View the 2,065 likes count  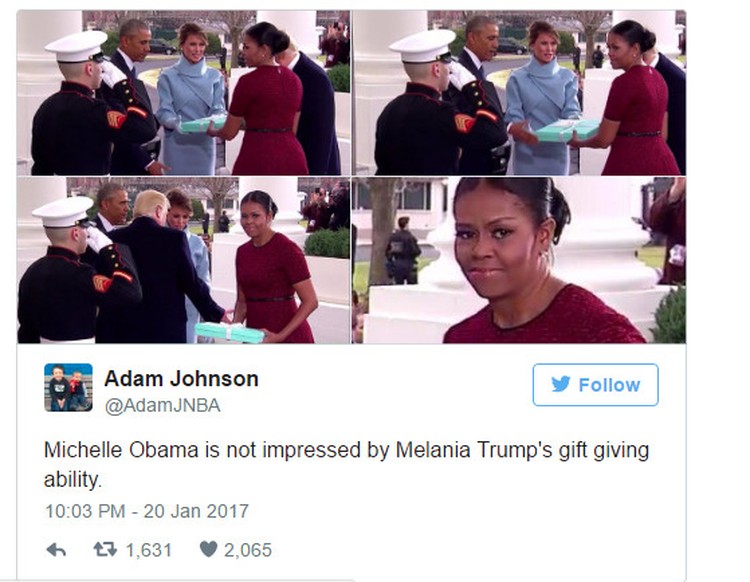pyautogui.click(x=248, y=550)
